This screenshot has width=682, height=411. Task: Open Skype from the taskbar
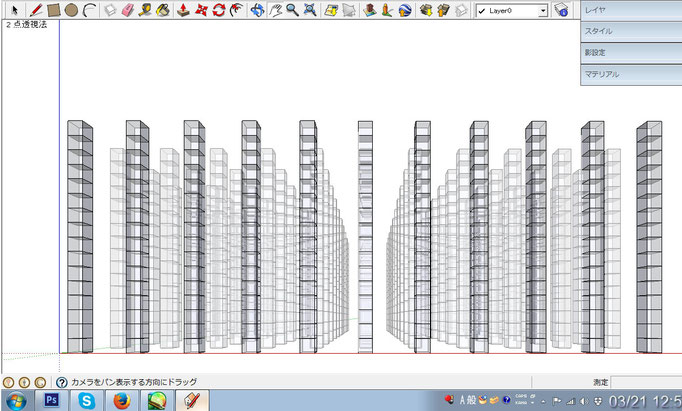point(87,400)
